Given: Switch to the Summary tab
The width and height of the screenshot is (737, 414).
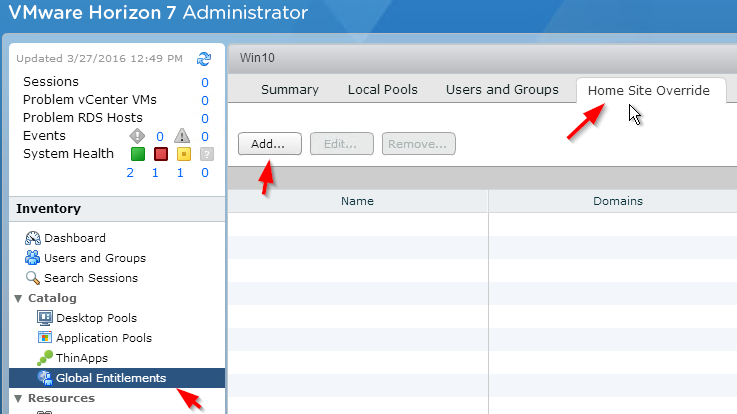Looking at the screenshot, I should pyautogui.click(x=290, y=89).
